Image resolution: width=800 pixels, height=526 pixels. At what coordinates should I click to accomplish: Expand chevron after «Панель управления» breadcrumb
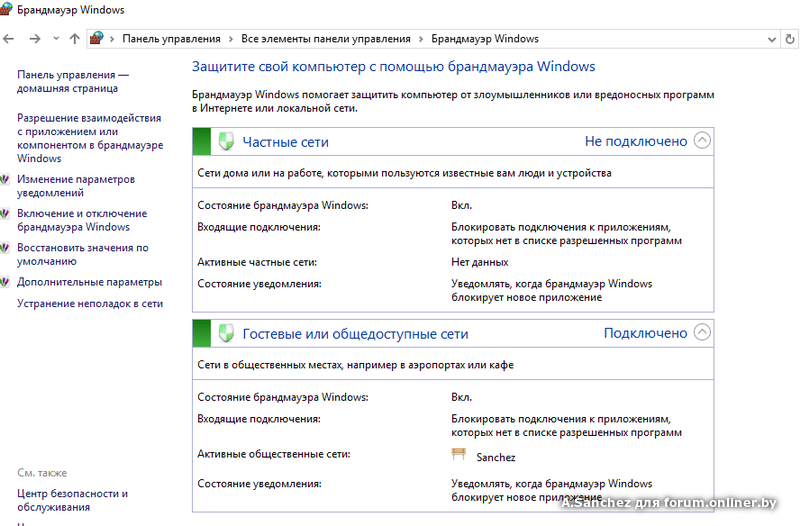[231, 39]
